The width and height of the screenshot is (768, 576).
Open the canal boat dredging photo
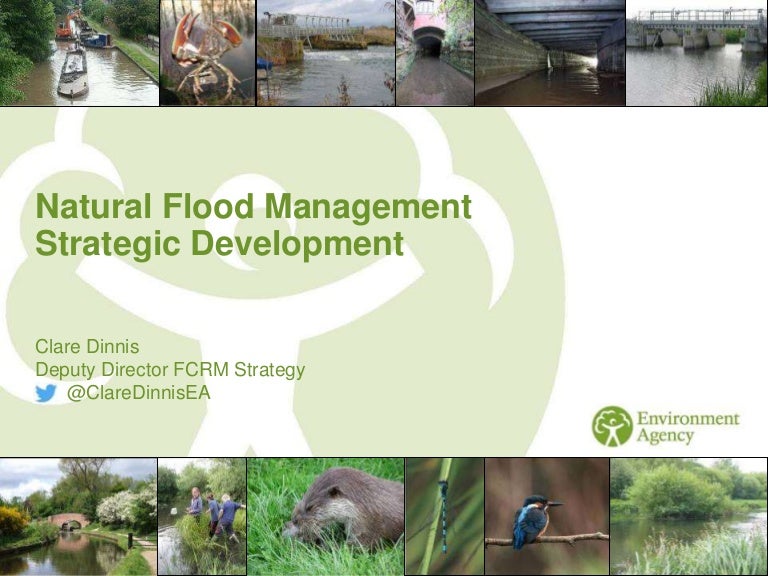pos(79,52)
